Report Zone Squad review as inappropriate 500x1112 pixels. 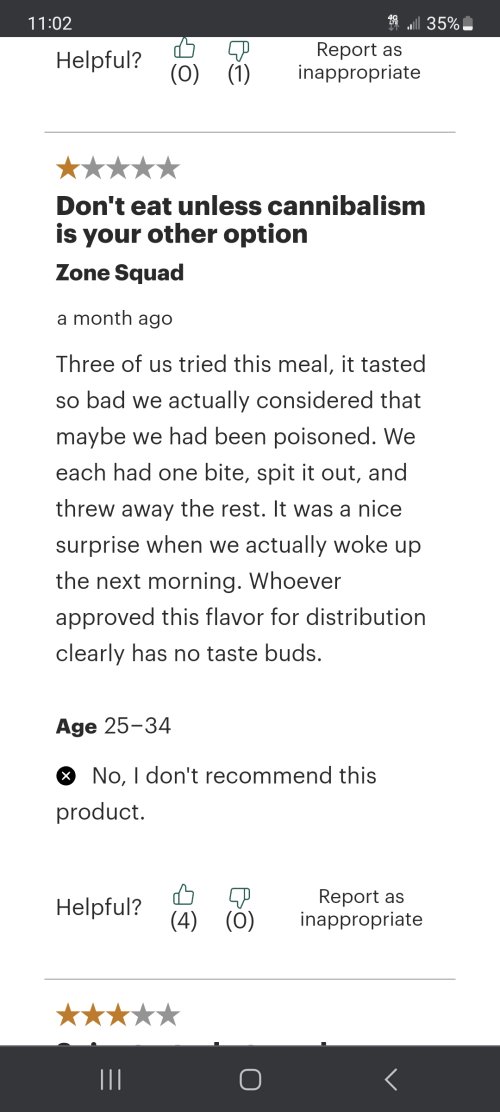[361, 908]
